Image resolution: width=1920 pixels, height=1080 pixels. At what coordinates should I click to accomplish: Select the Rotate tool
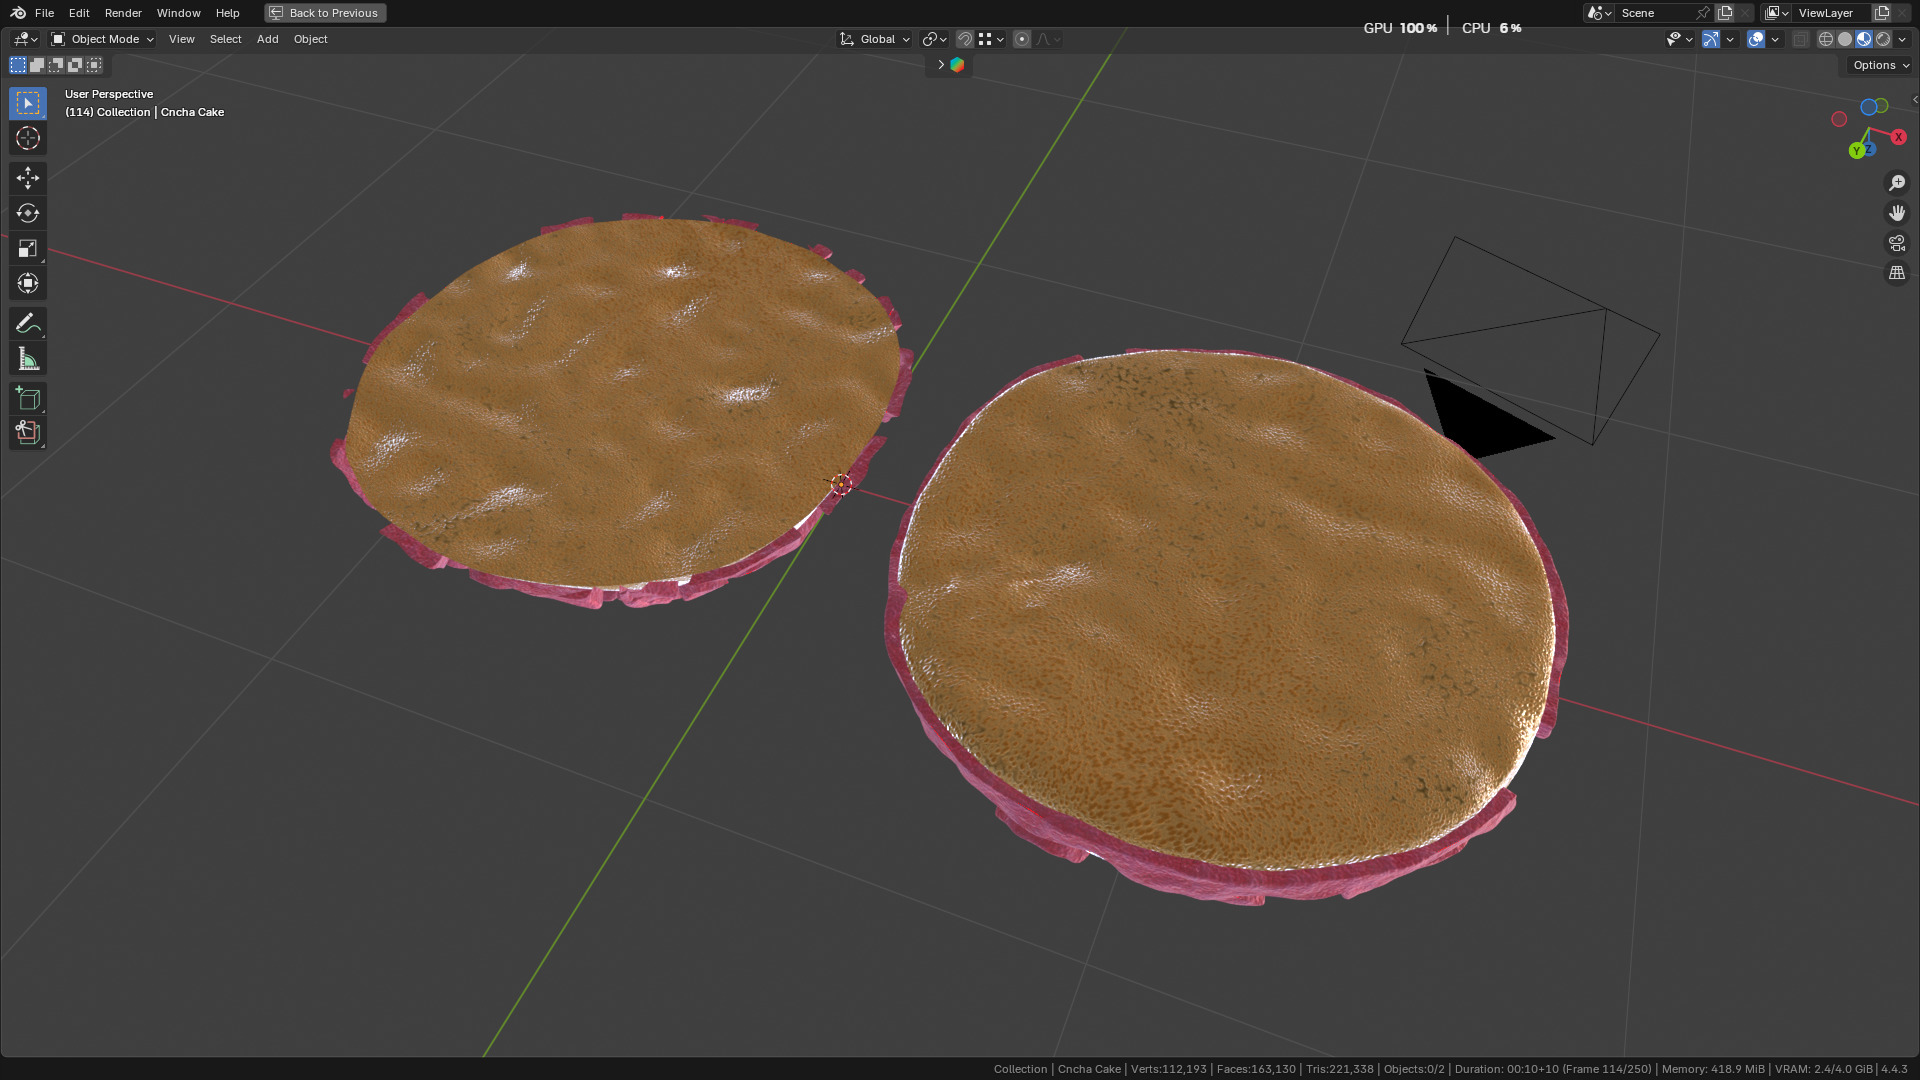28,213
